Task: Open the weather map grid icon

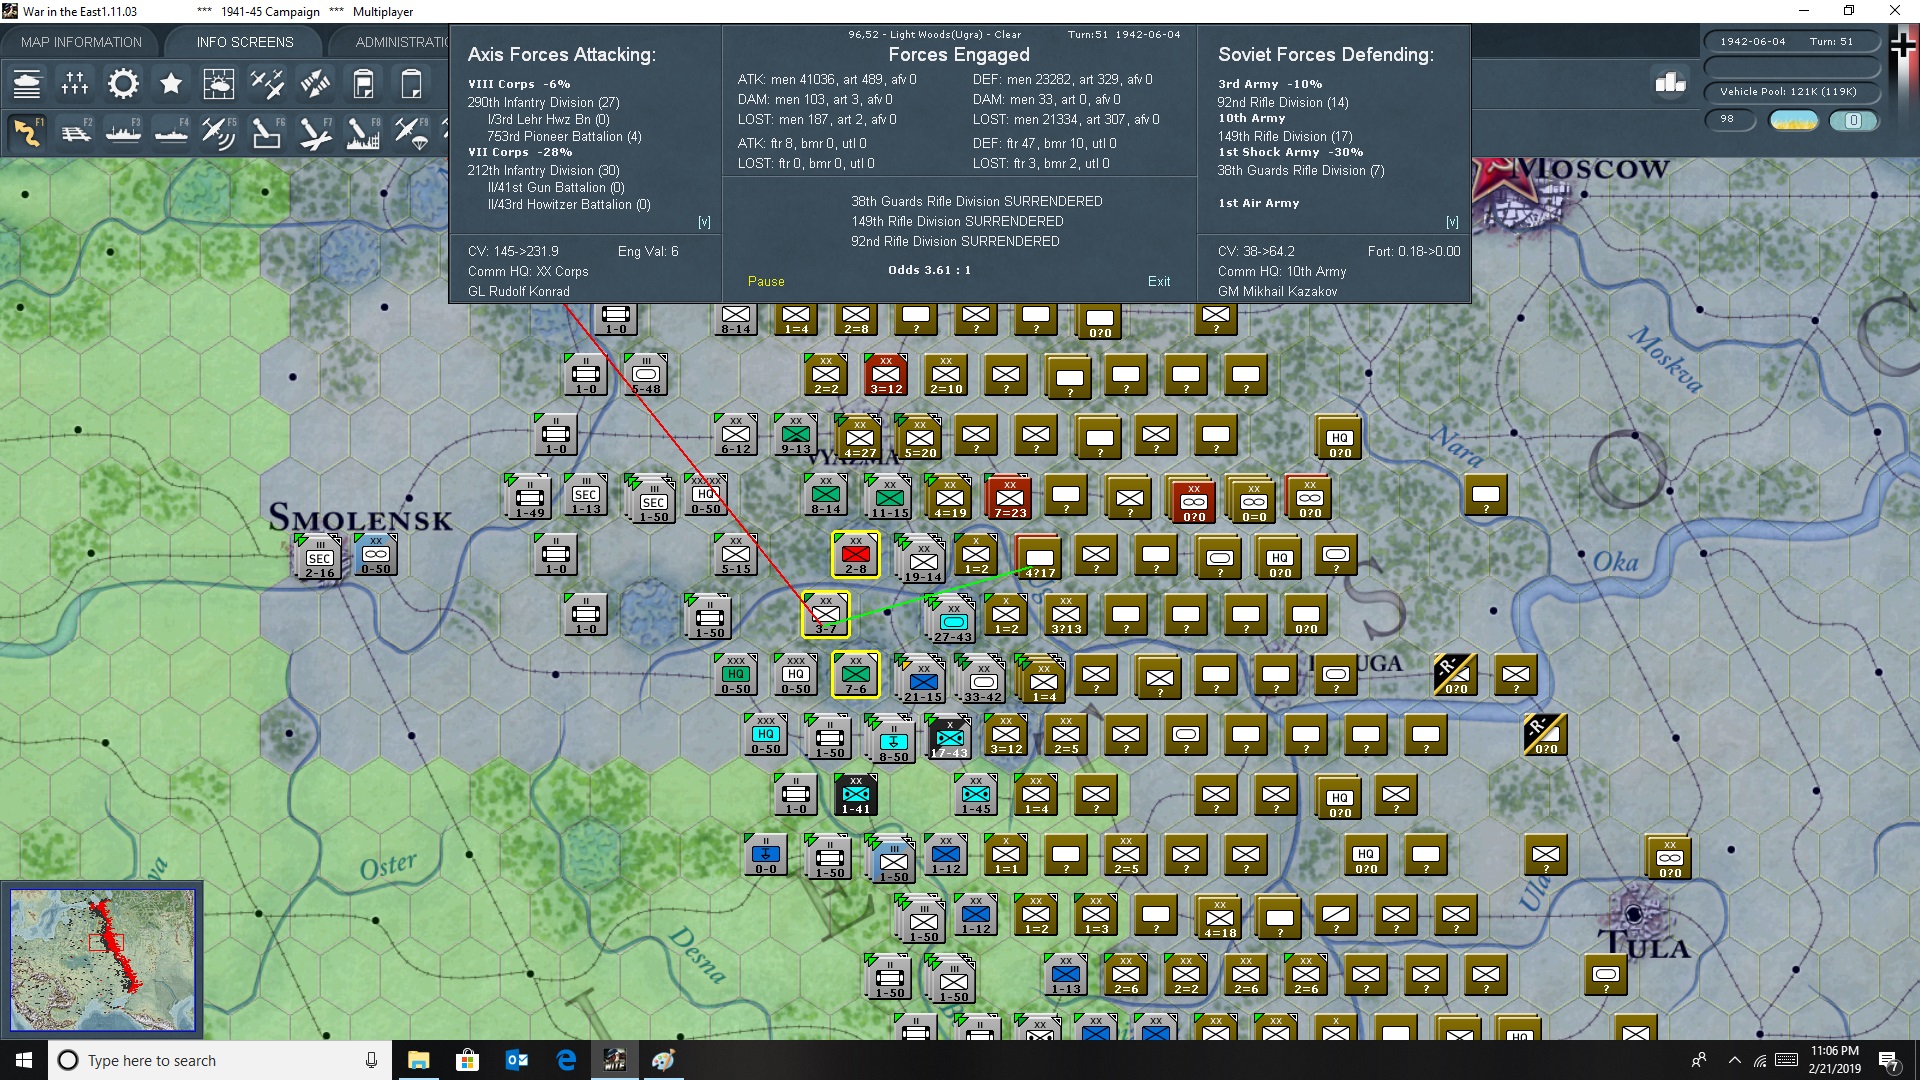Action: (x=219, y=84)
